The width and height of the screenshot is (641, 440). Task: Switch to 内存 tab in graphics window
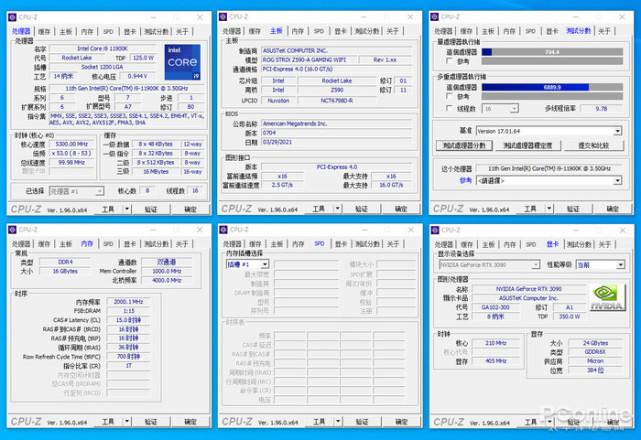coord(510,244)
